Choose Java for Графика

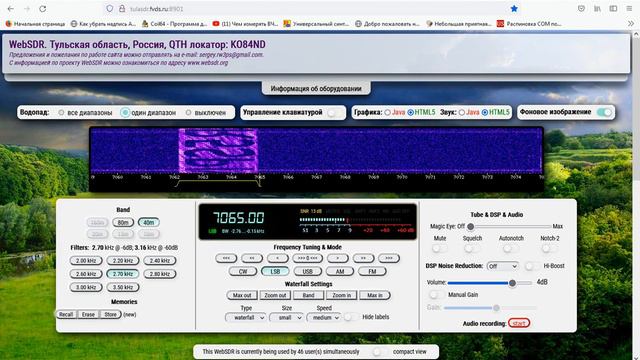387,112
